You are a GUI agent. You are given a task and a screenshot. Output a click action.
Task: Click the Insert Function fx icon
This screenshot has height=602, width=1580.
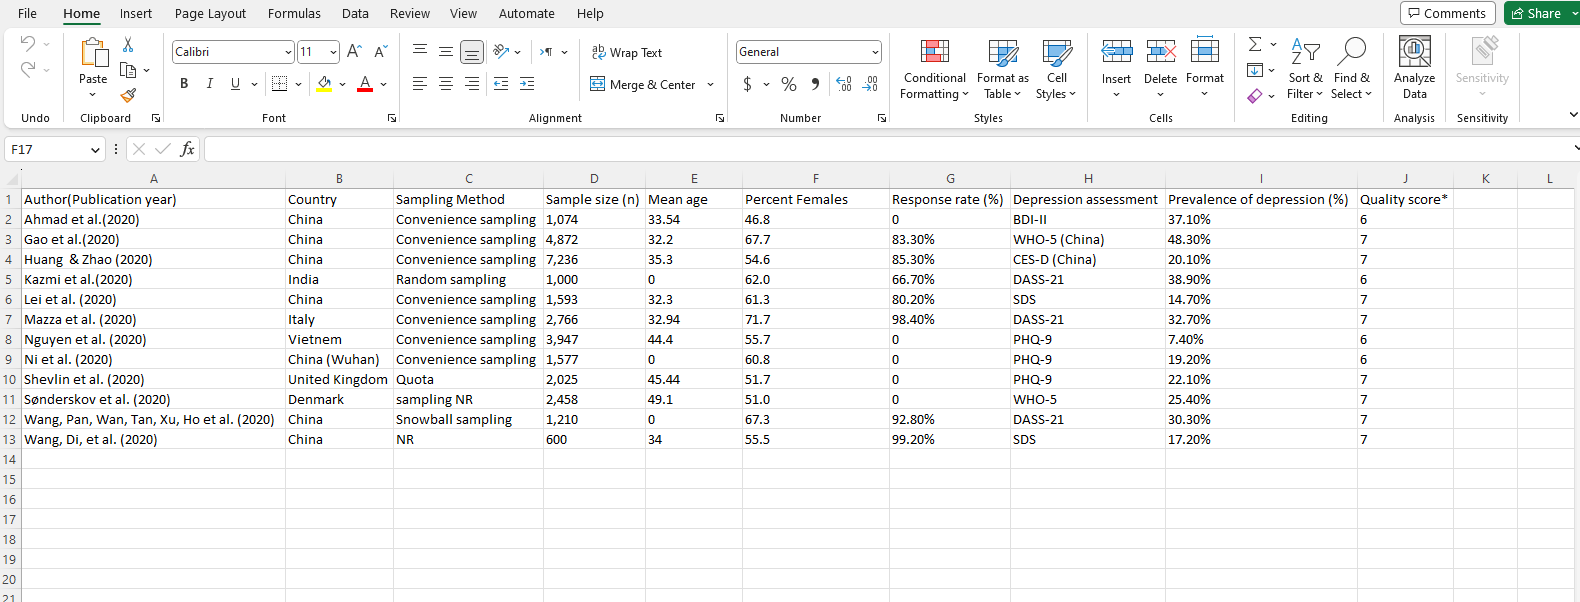pos(187,149)
